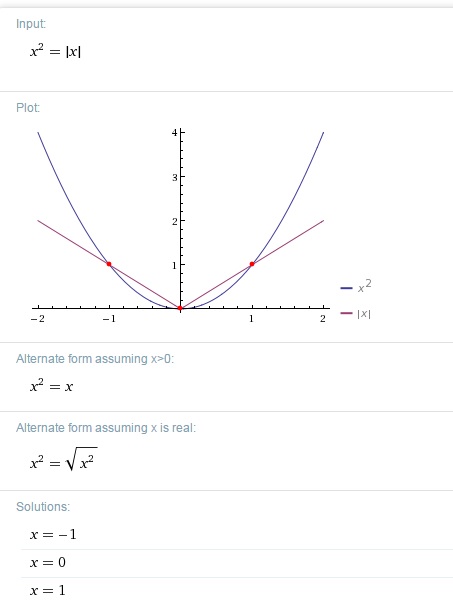
Task: Click the red intersection point at x = 1
Action: (x=252, y=264)
